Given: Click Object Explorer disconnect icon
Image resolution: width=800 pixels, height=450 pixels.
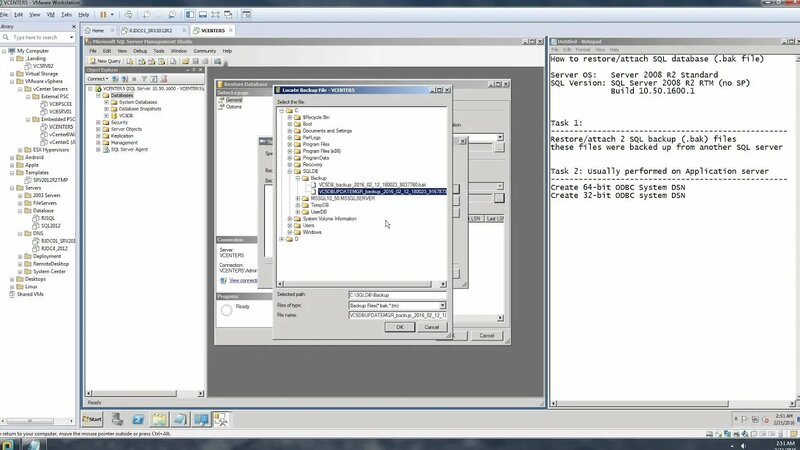Looking at the screenshot, I should point(124,79).
